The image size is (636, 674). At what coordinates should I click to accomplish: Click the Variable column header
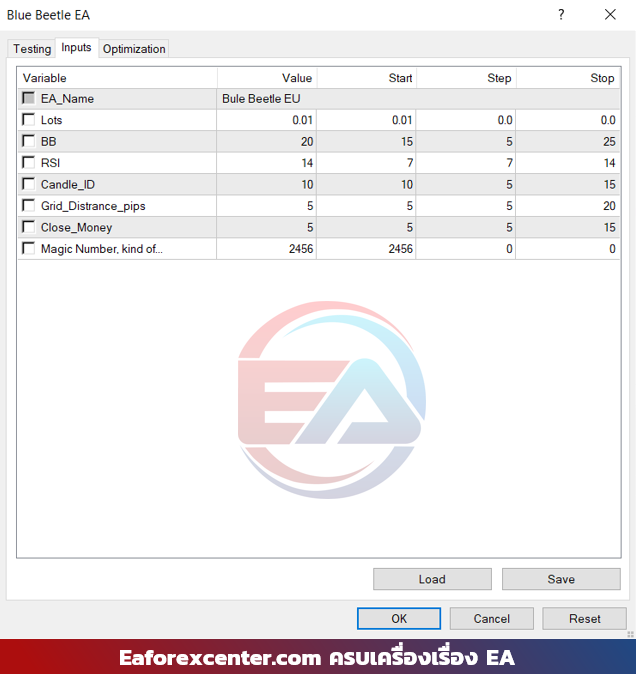coord(117,78)
